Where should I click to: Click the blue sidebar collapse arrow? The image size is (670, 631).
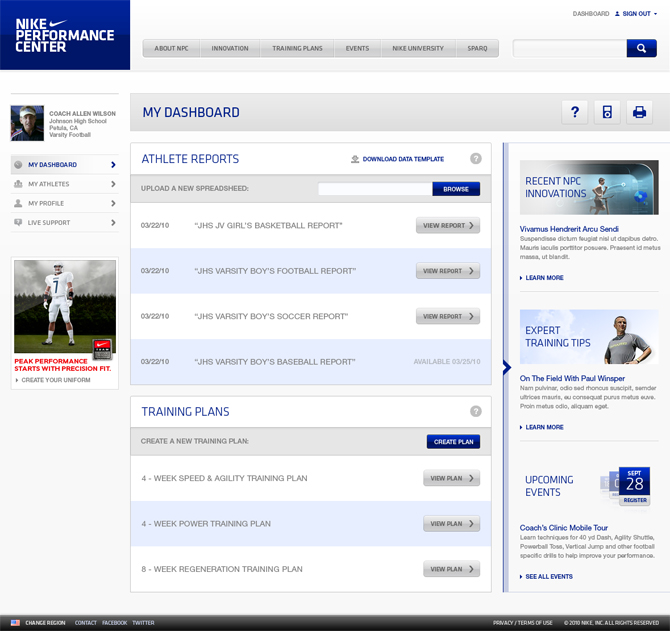coord(507,367)
